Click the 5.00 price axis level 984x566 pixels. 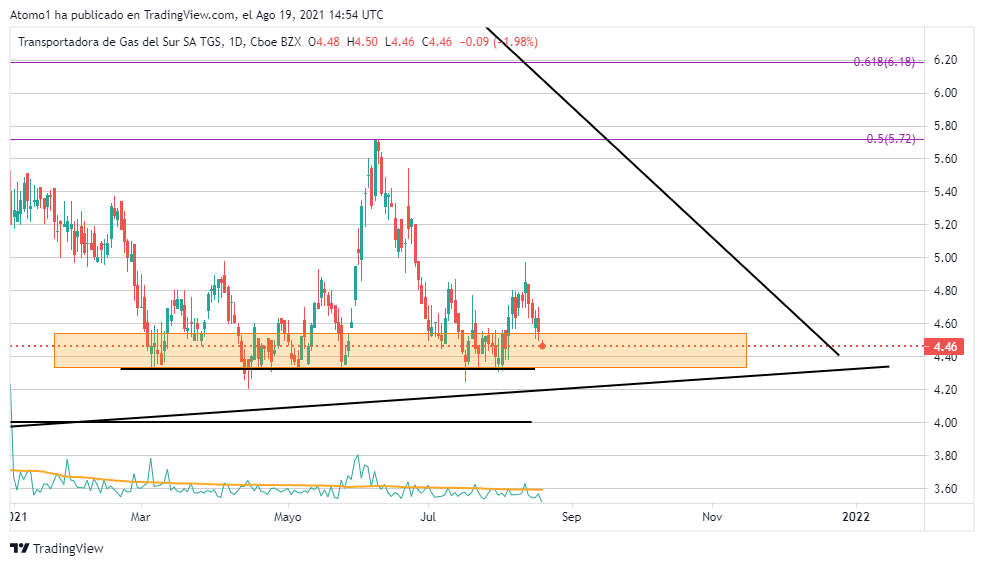click(x=945, y=258)
